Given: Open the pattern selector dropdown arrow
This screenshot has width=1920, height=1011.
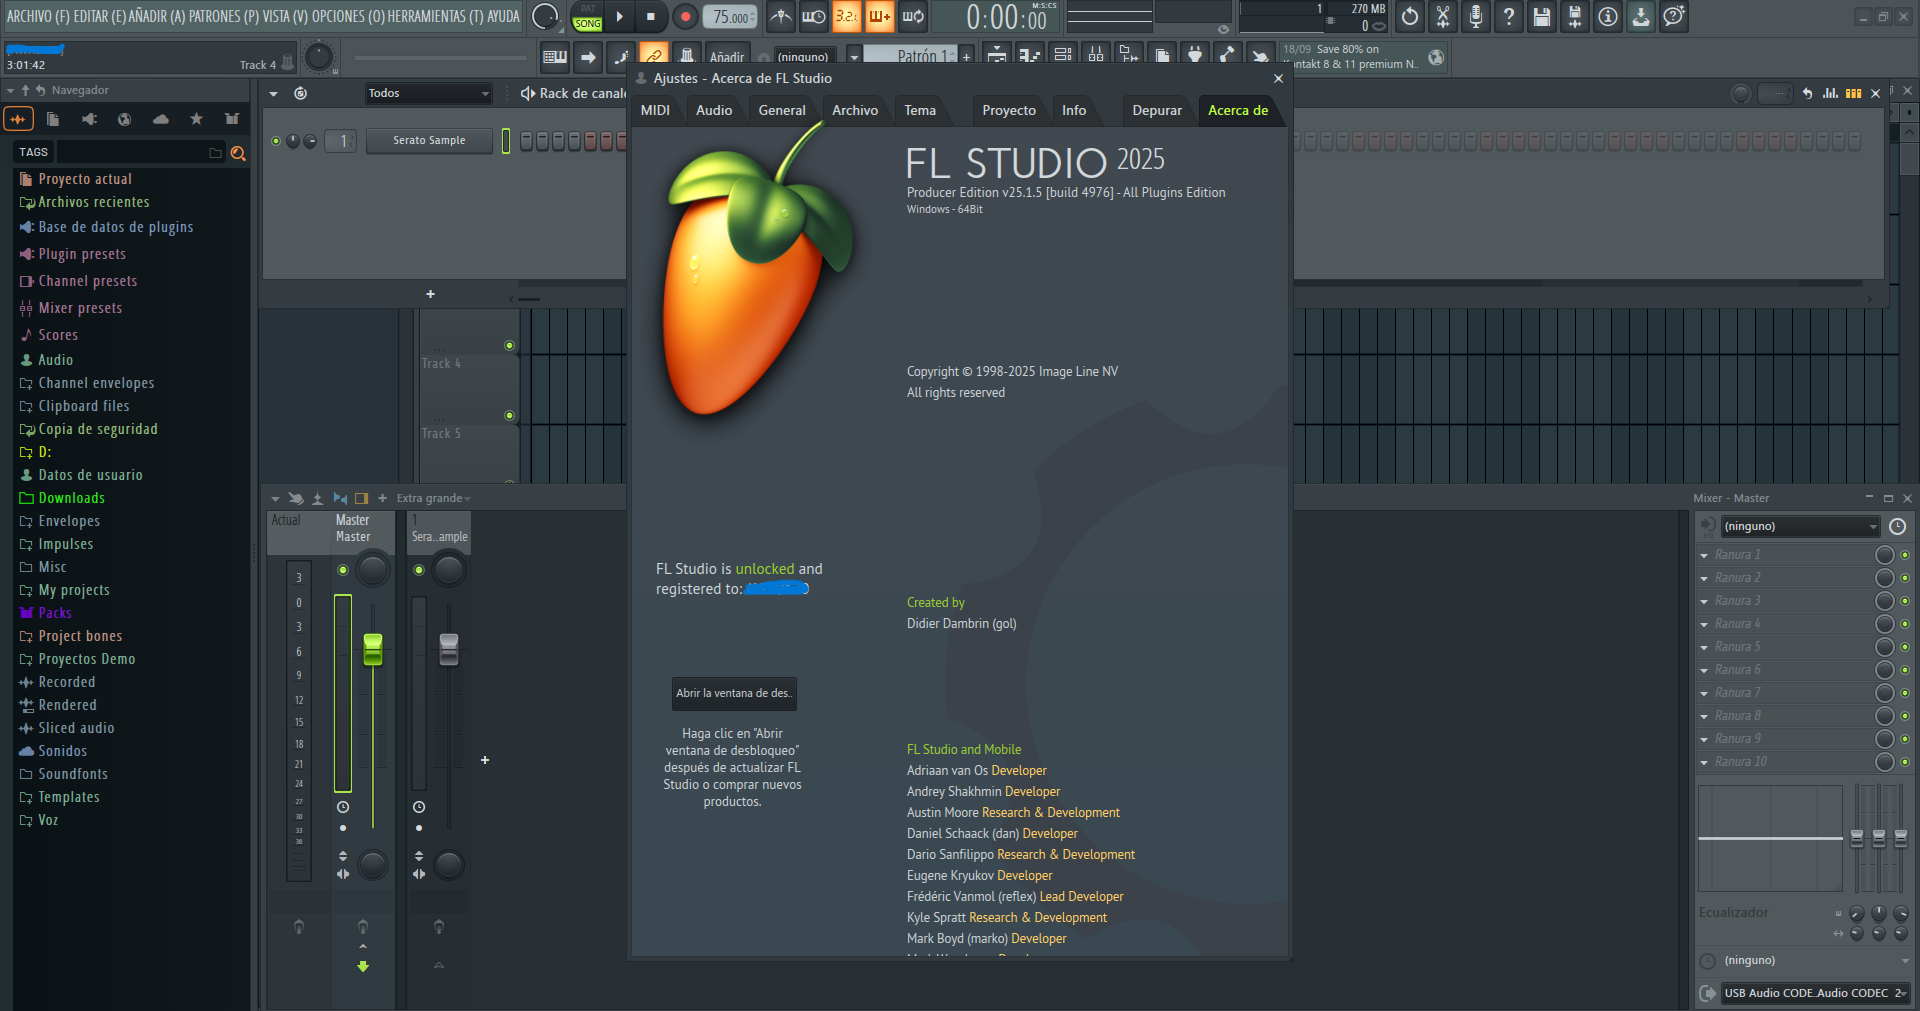Looking at the screenshot, I should tap(854, 56).
